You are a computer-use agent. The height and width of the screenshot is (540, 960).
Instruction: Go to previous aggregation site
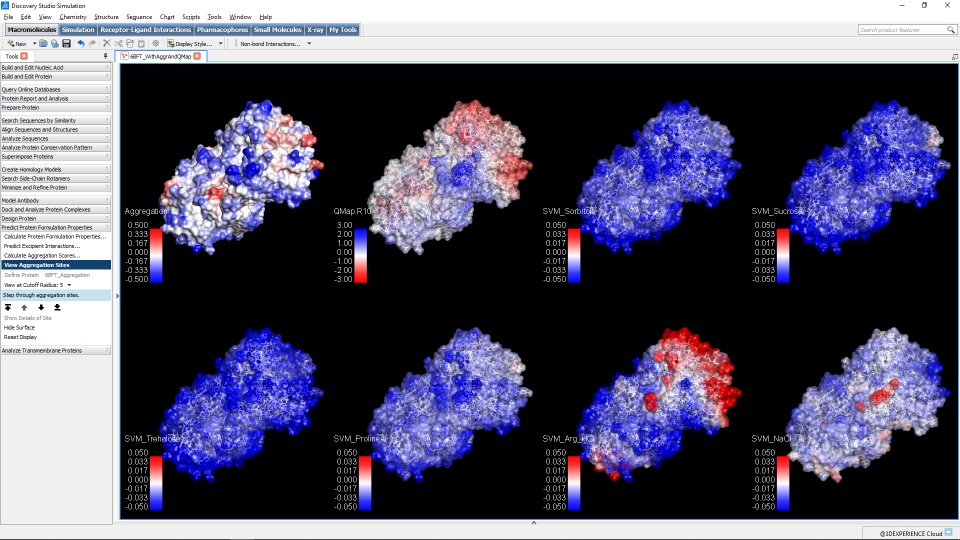(x=24, y=307)
